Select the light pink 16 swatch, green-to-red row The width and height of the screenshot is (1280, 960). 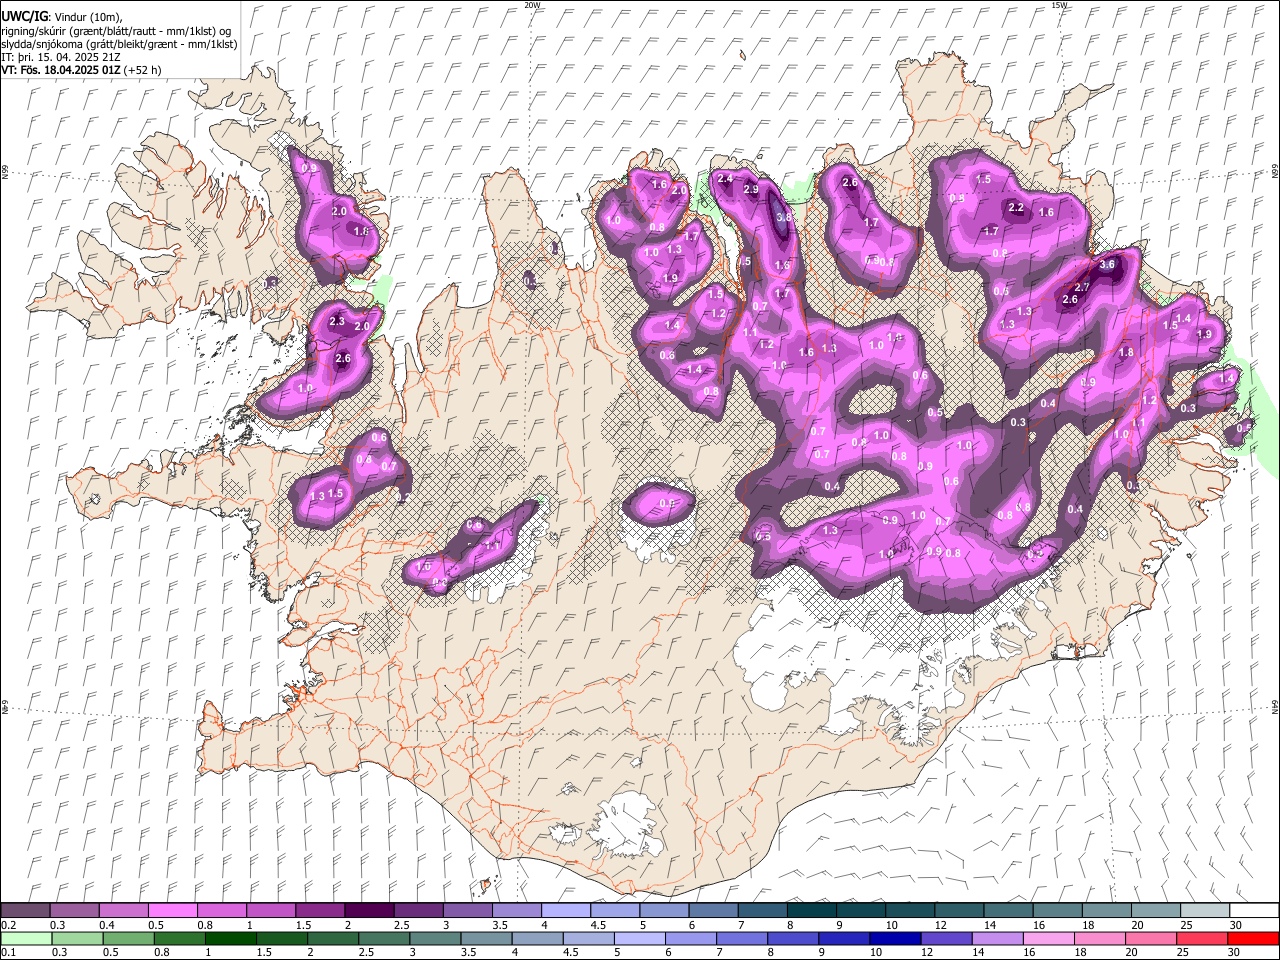click(1047, 938)
